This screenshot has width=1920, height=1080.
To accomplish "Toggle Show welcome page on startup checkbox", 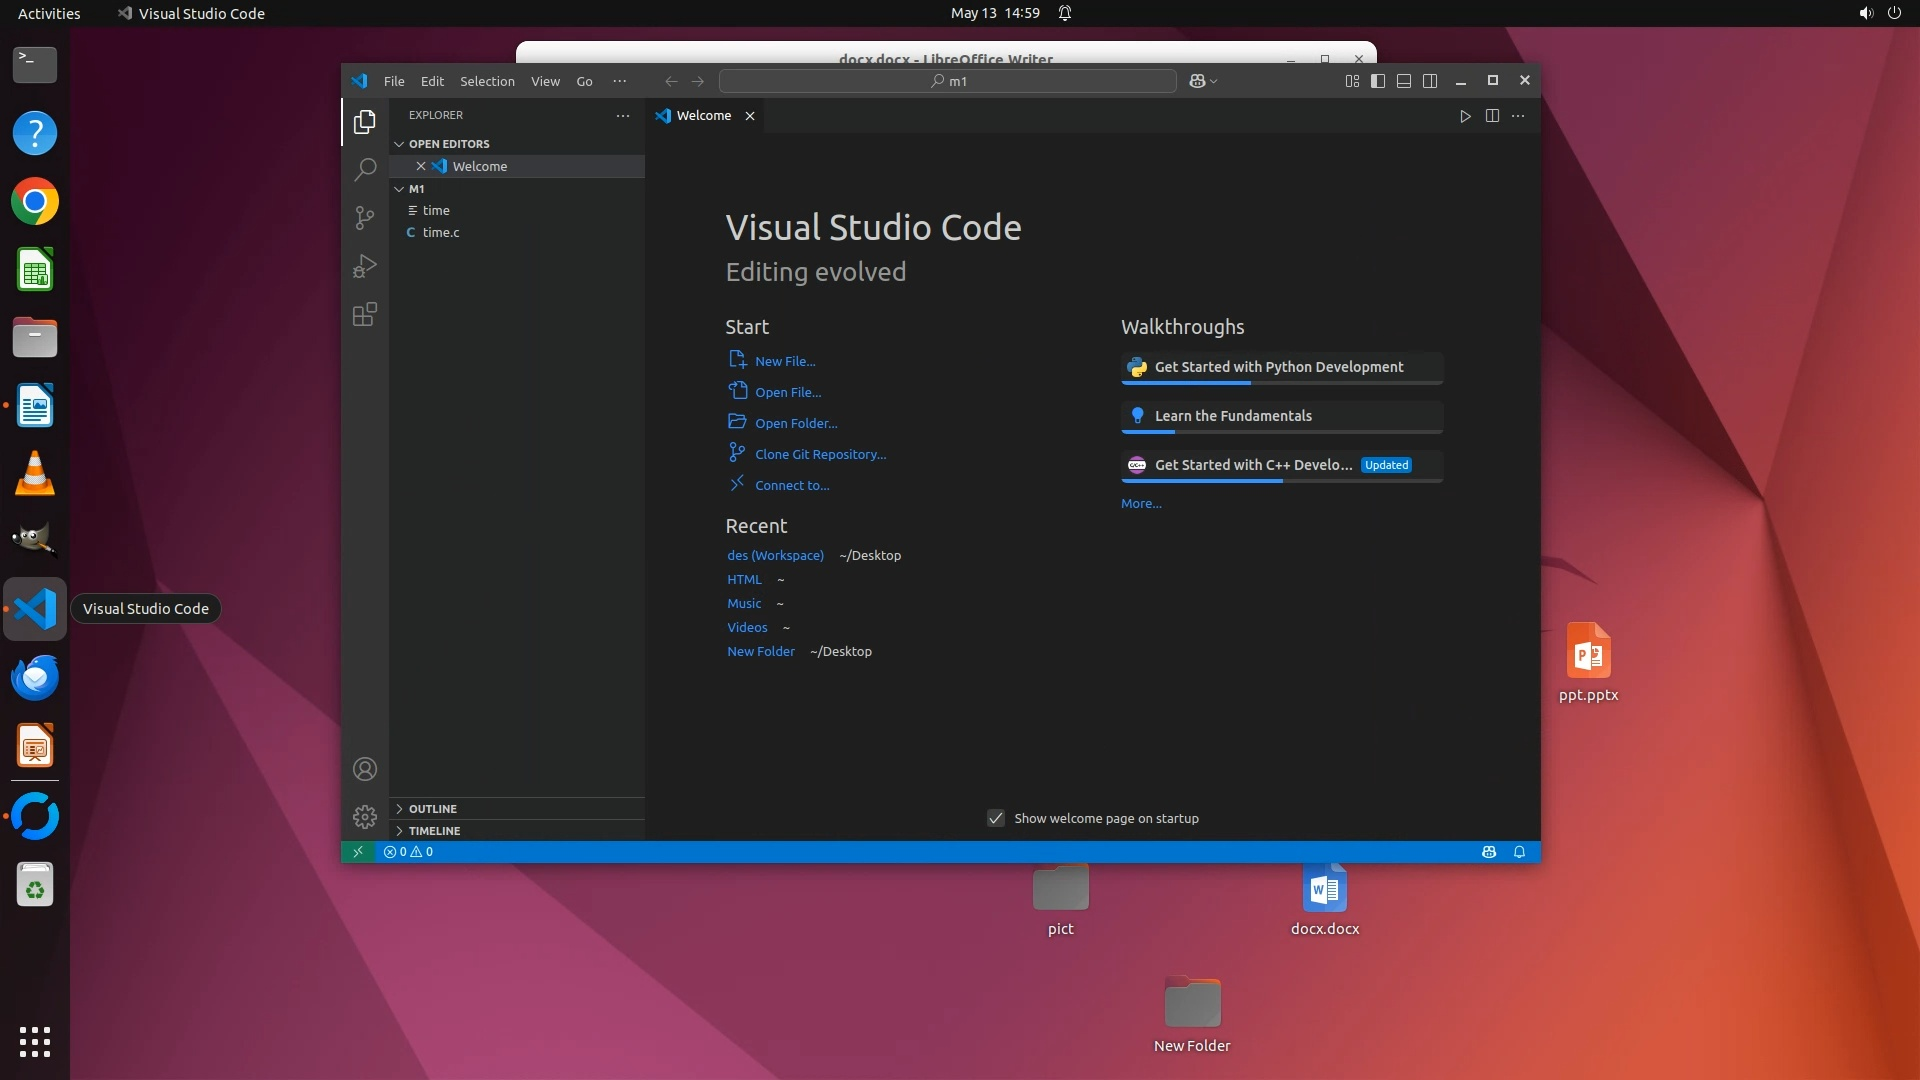I will [x=996, y=818].
